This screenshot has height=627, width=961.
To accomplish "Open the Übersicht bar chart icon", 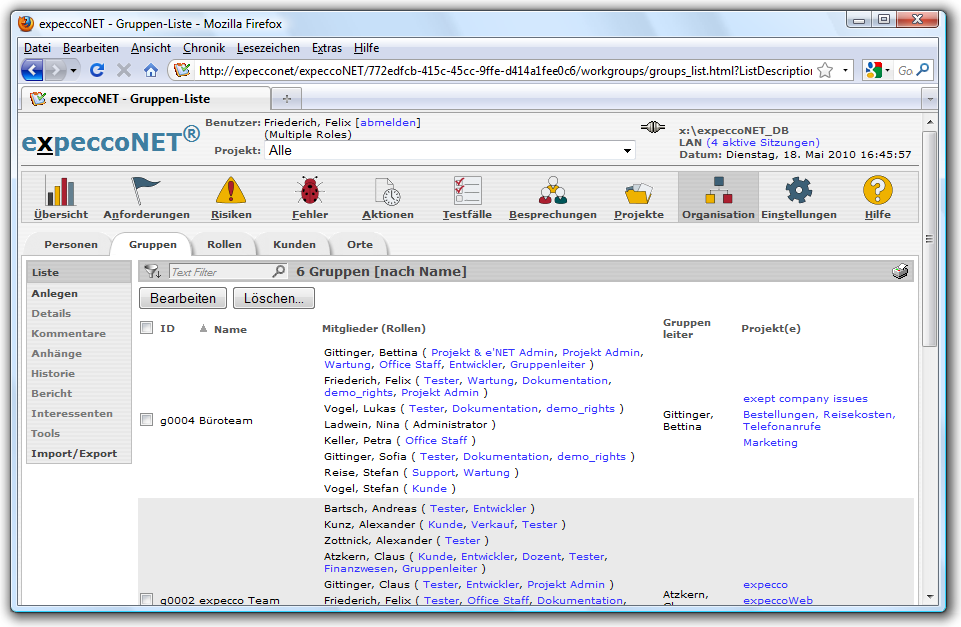I will pos(61,191).
